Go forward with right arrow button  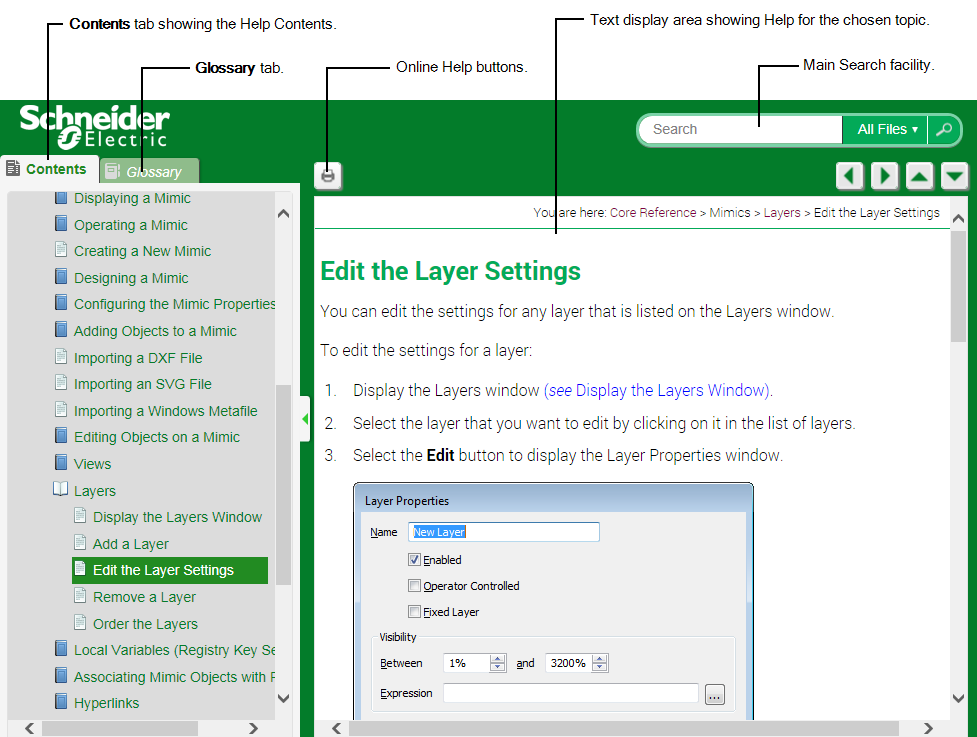884,177
